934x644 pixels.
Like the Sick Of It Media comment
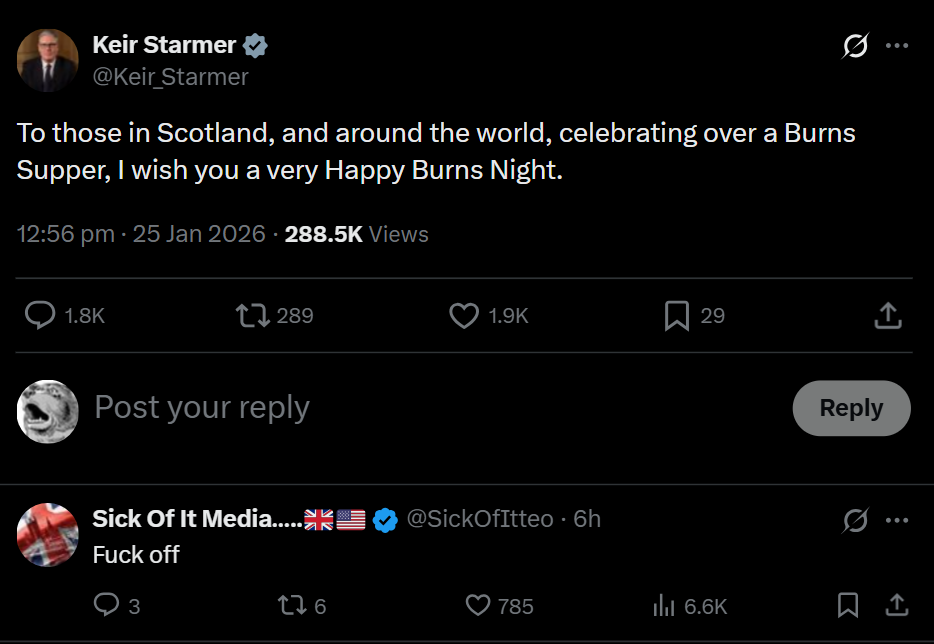click(479, 605)
